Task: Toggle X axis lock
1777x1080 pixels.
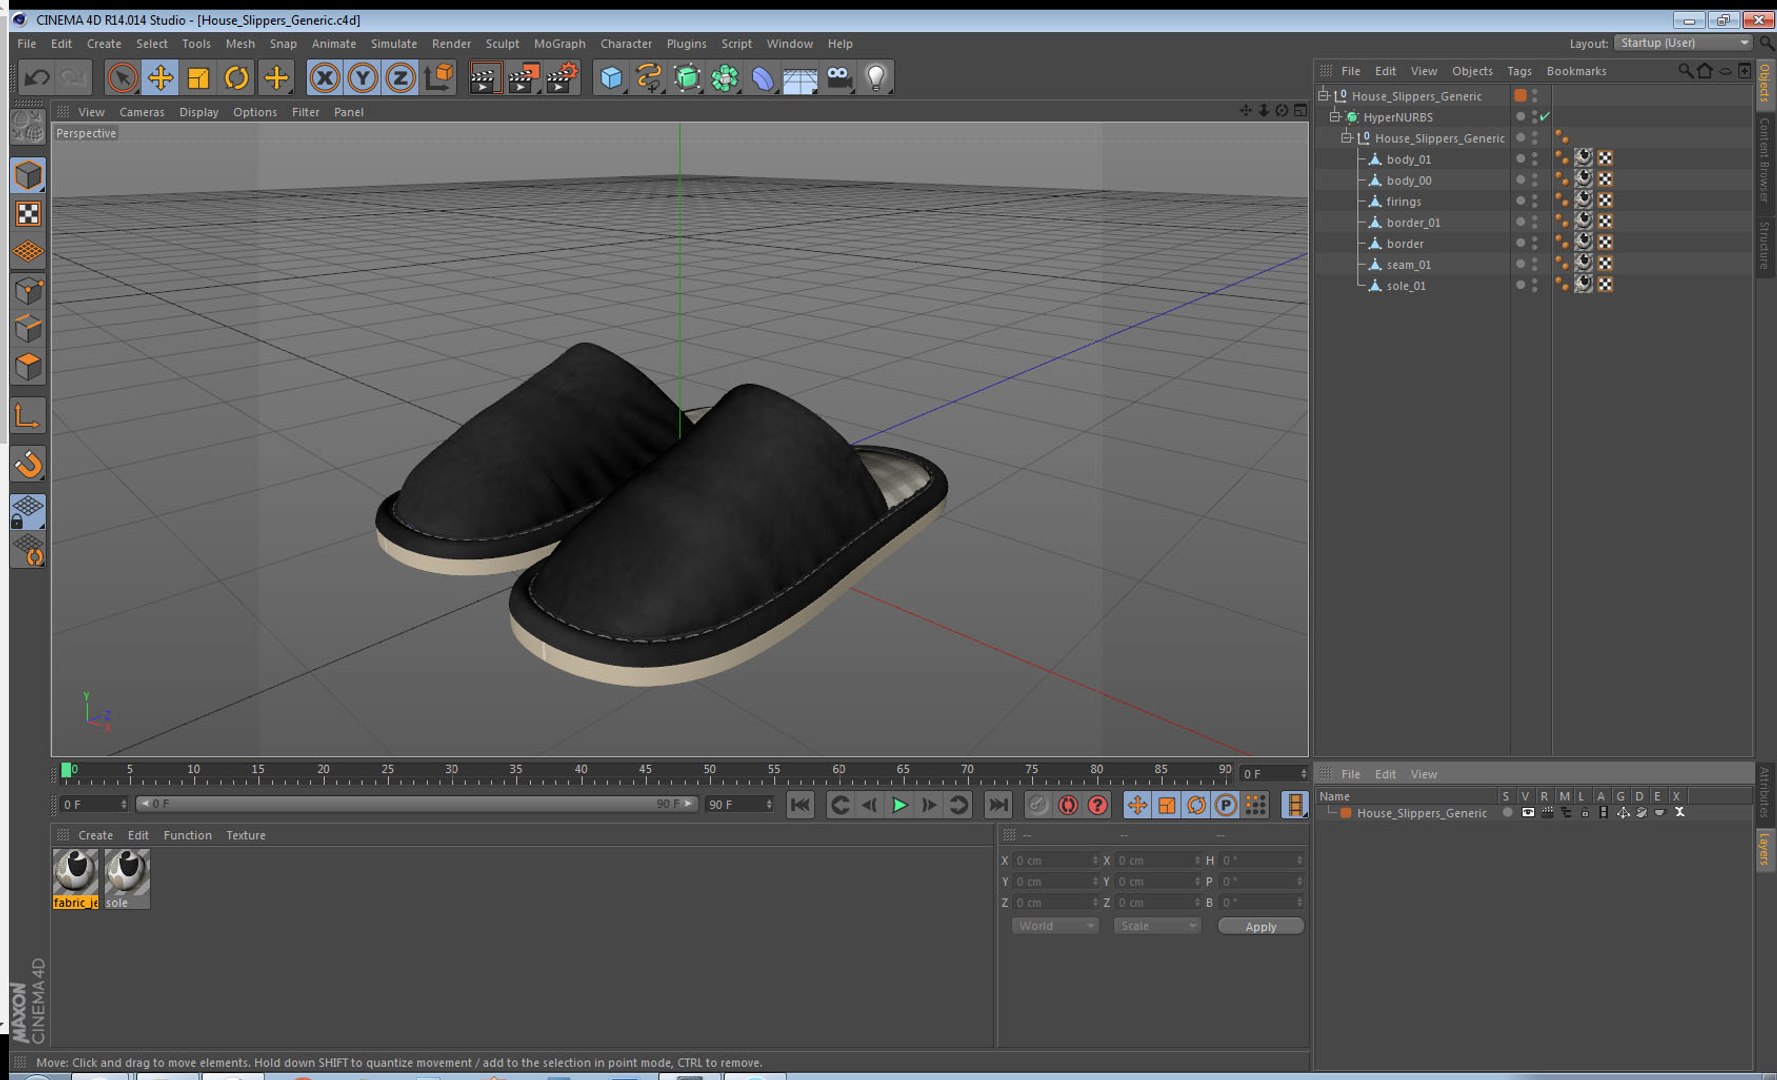Action: click(324, 77)
